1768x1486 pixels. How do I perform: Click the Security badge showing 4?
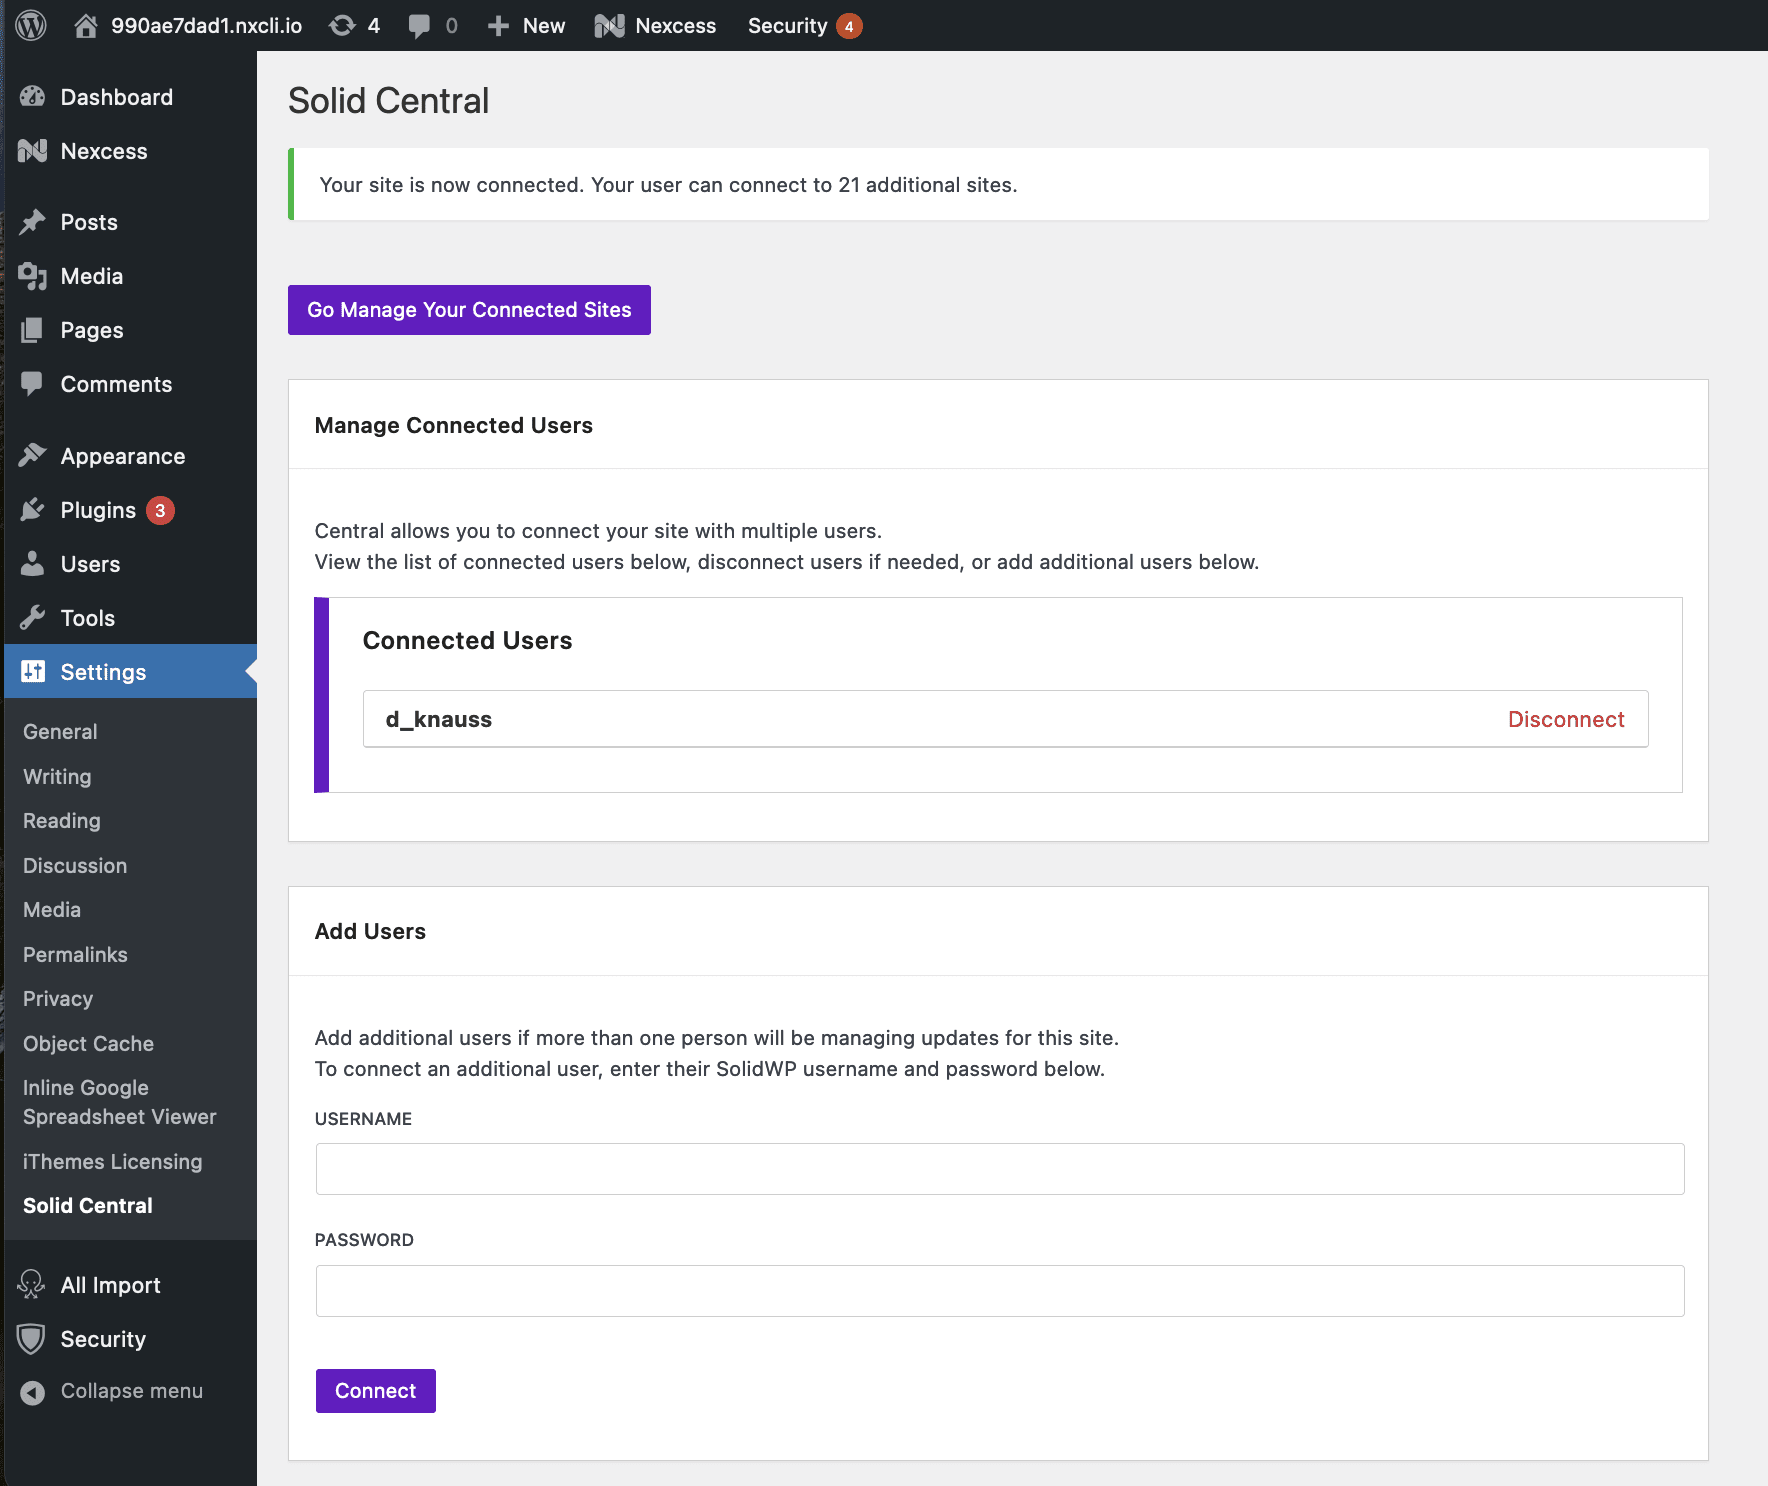point(849,26)
